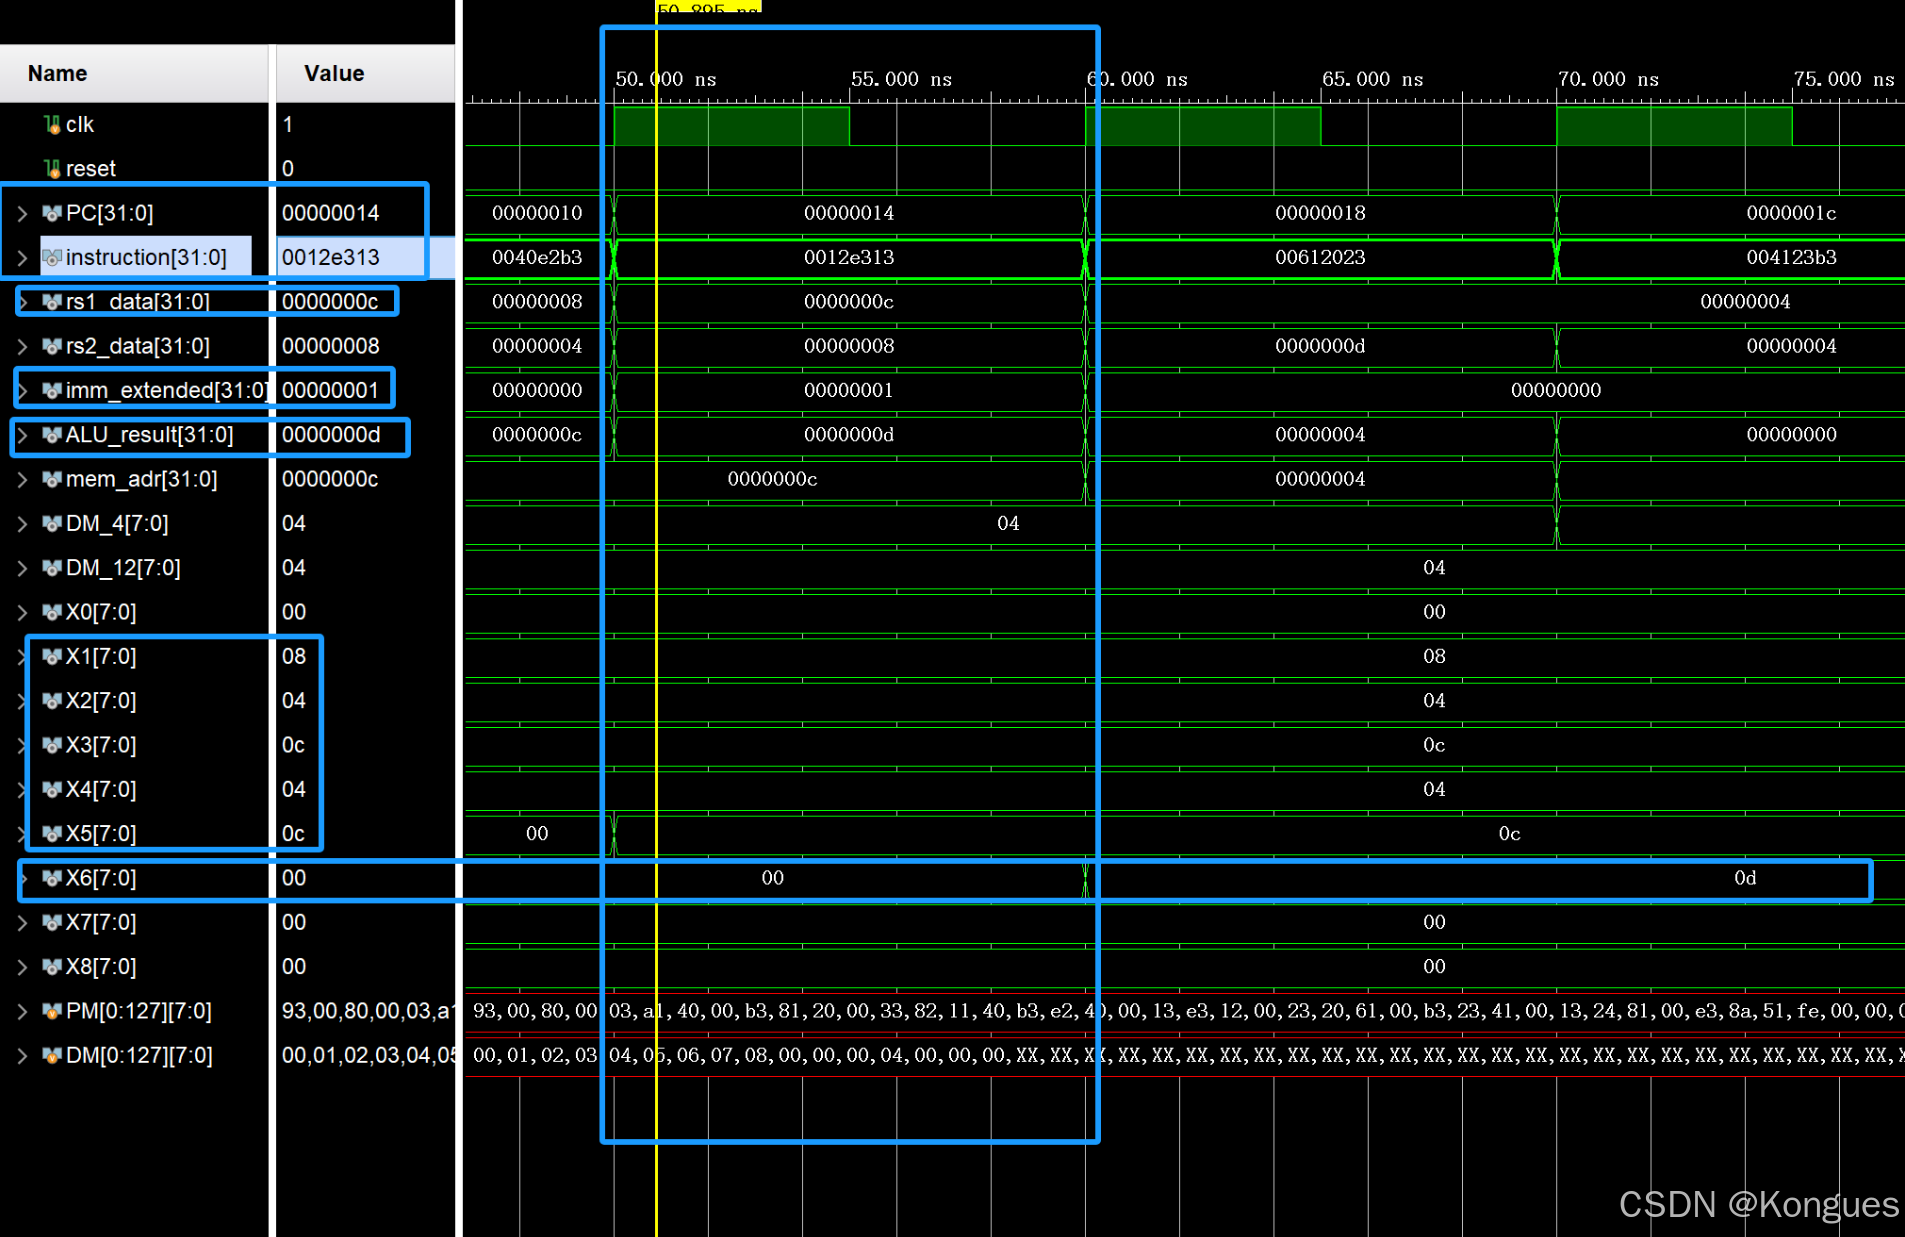Click the DM_12[7:0] bus icon
Screen dimensions: 1905x1237
coord(52,567)
